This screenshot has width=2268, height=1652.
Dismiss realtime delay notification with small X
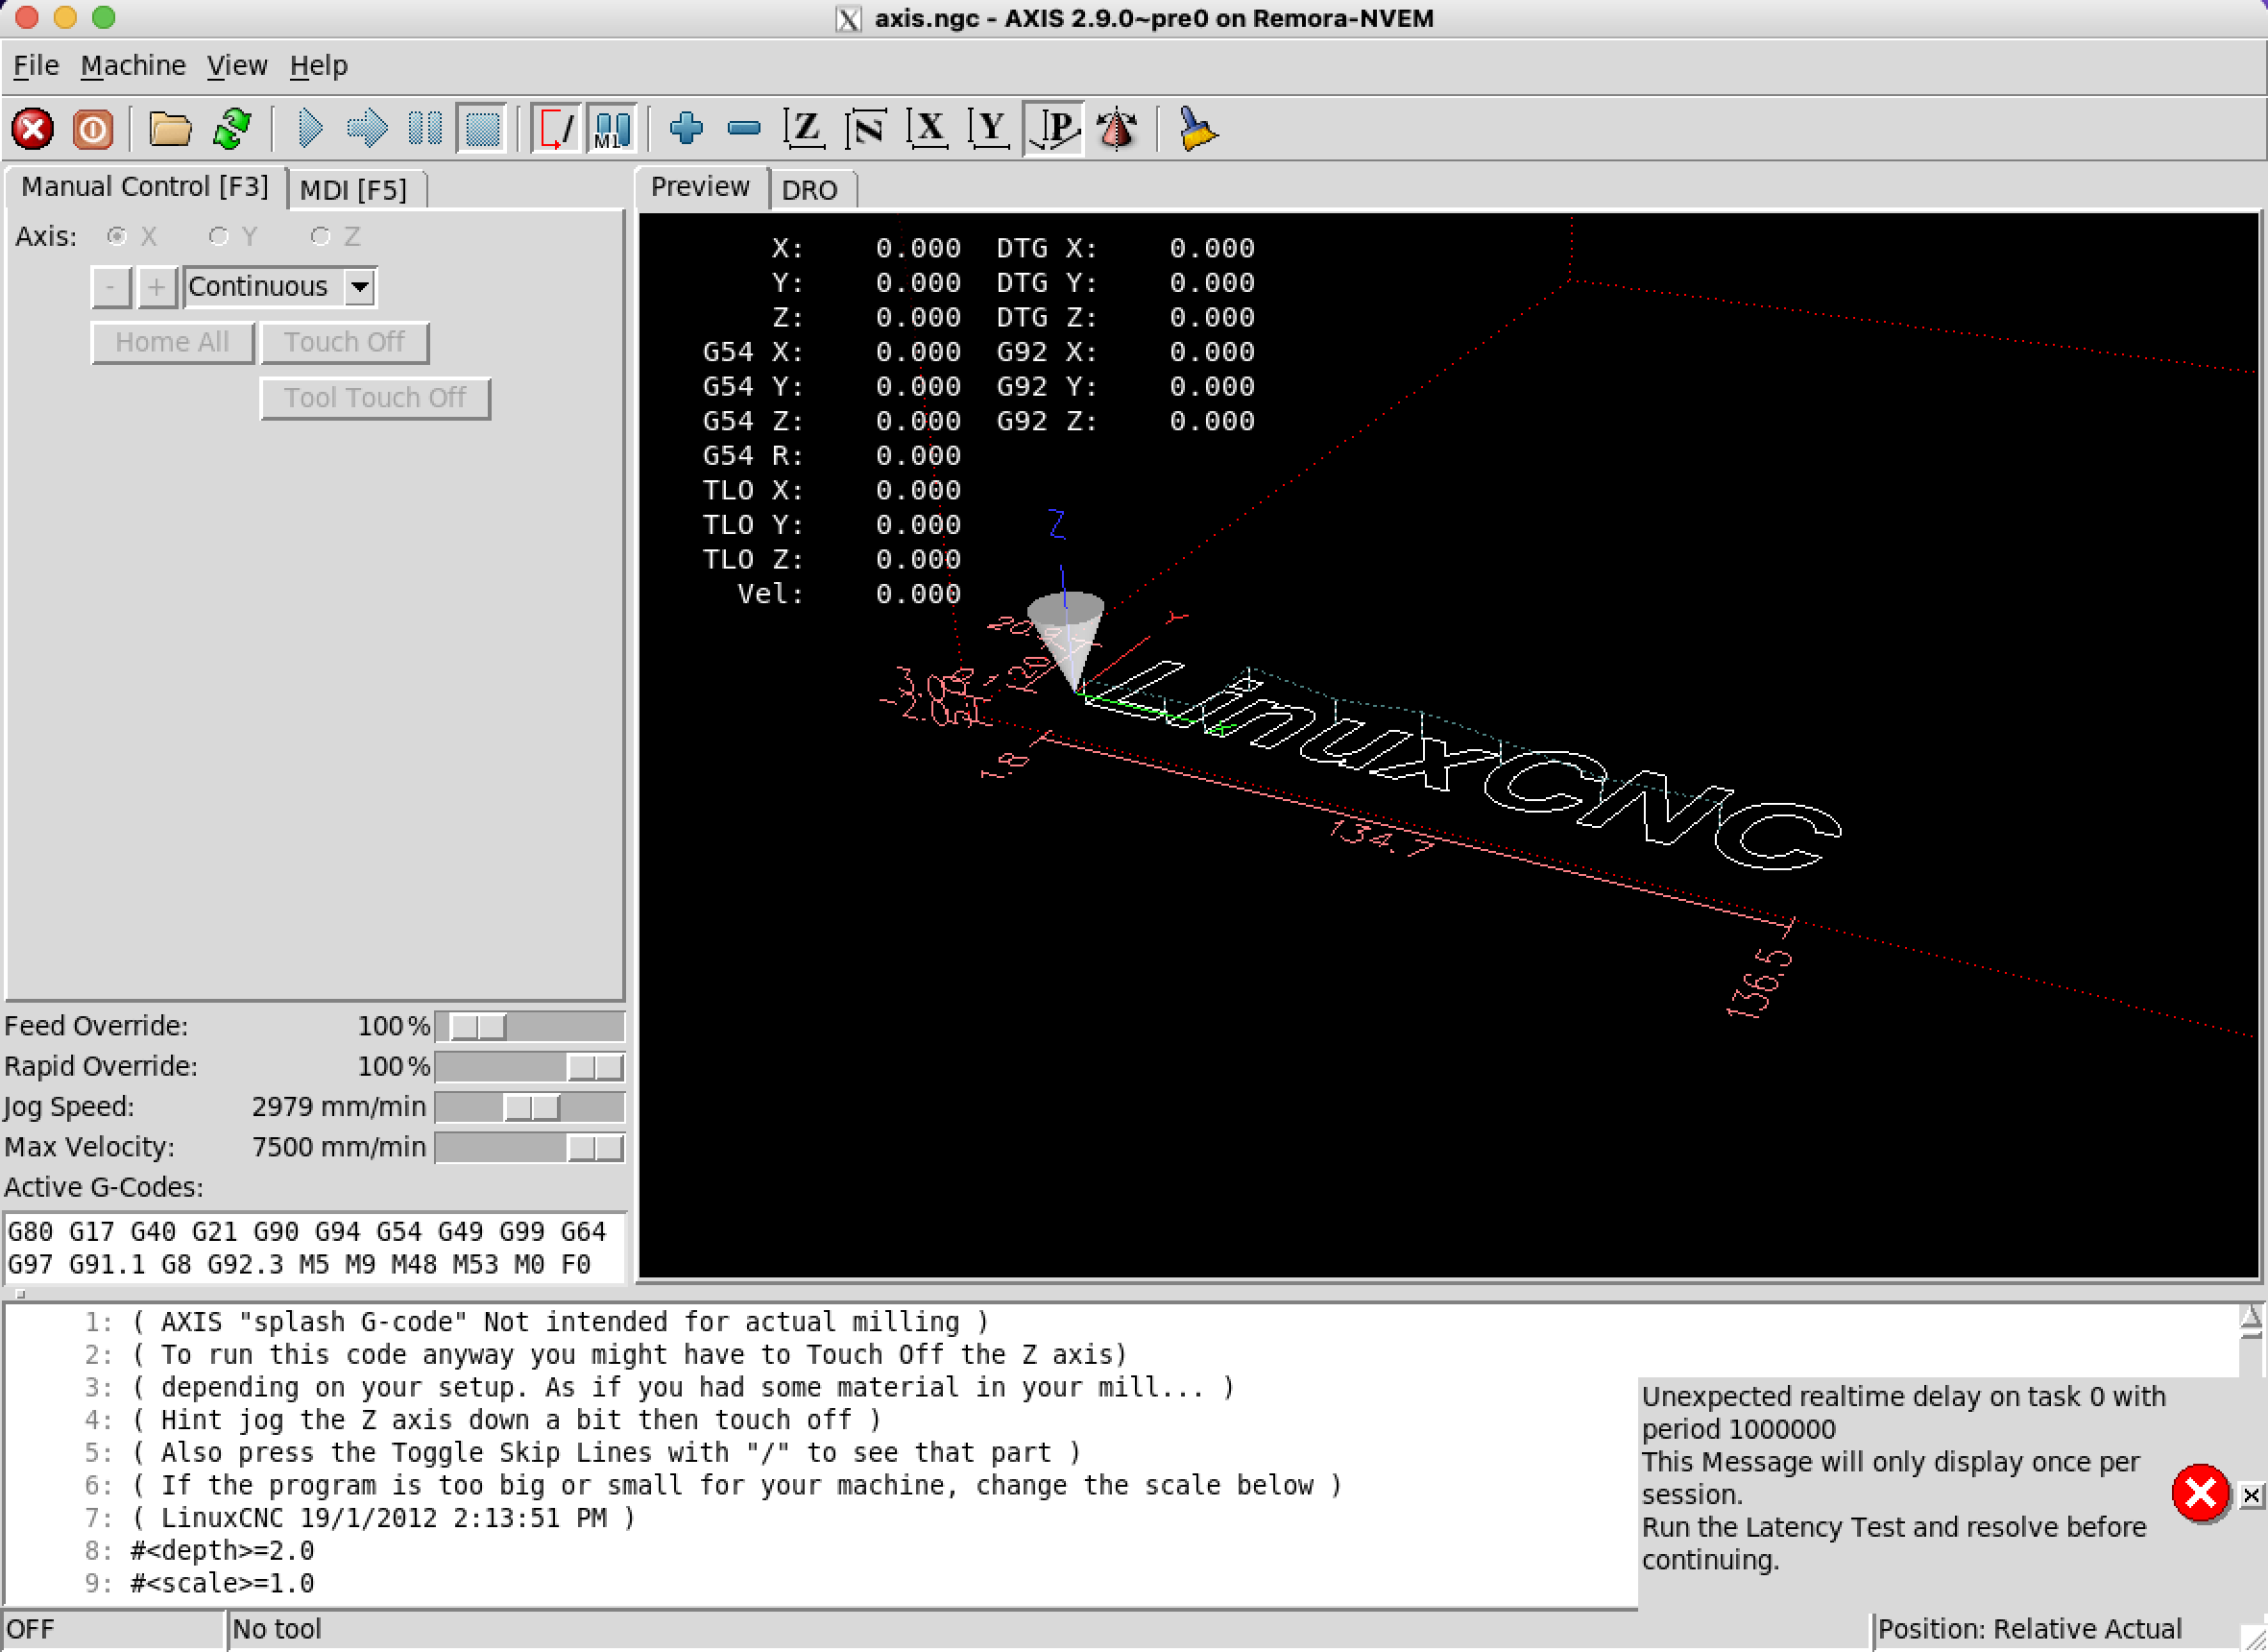(2250, 1495)
